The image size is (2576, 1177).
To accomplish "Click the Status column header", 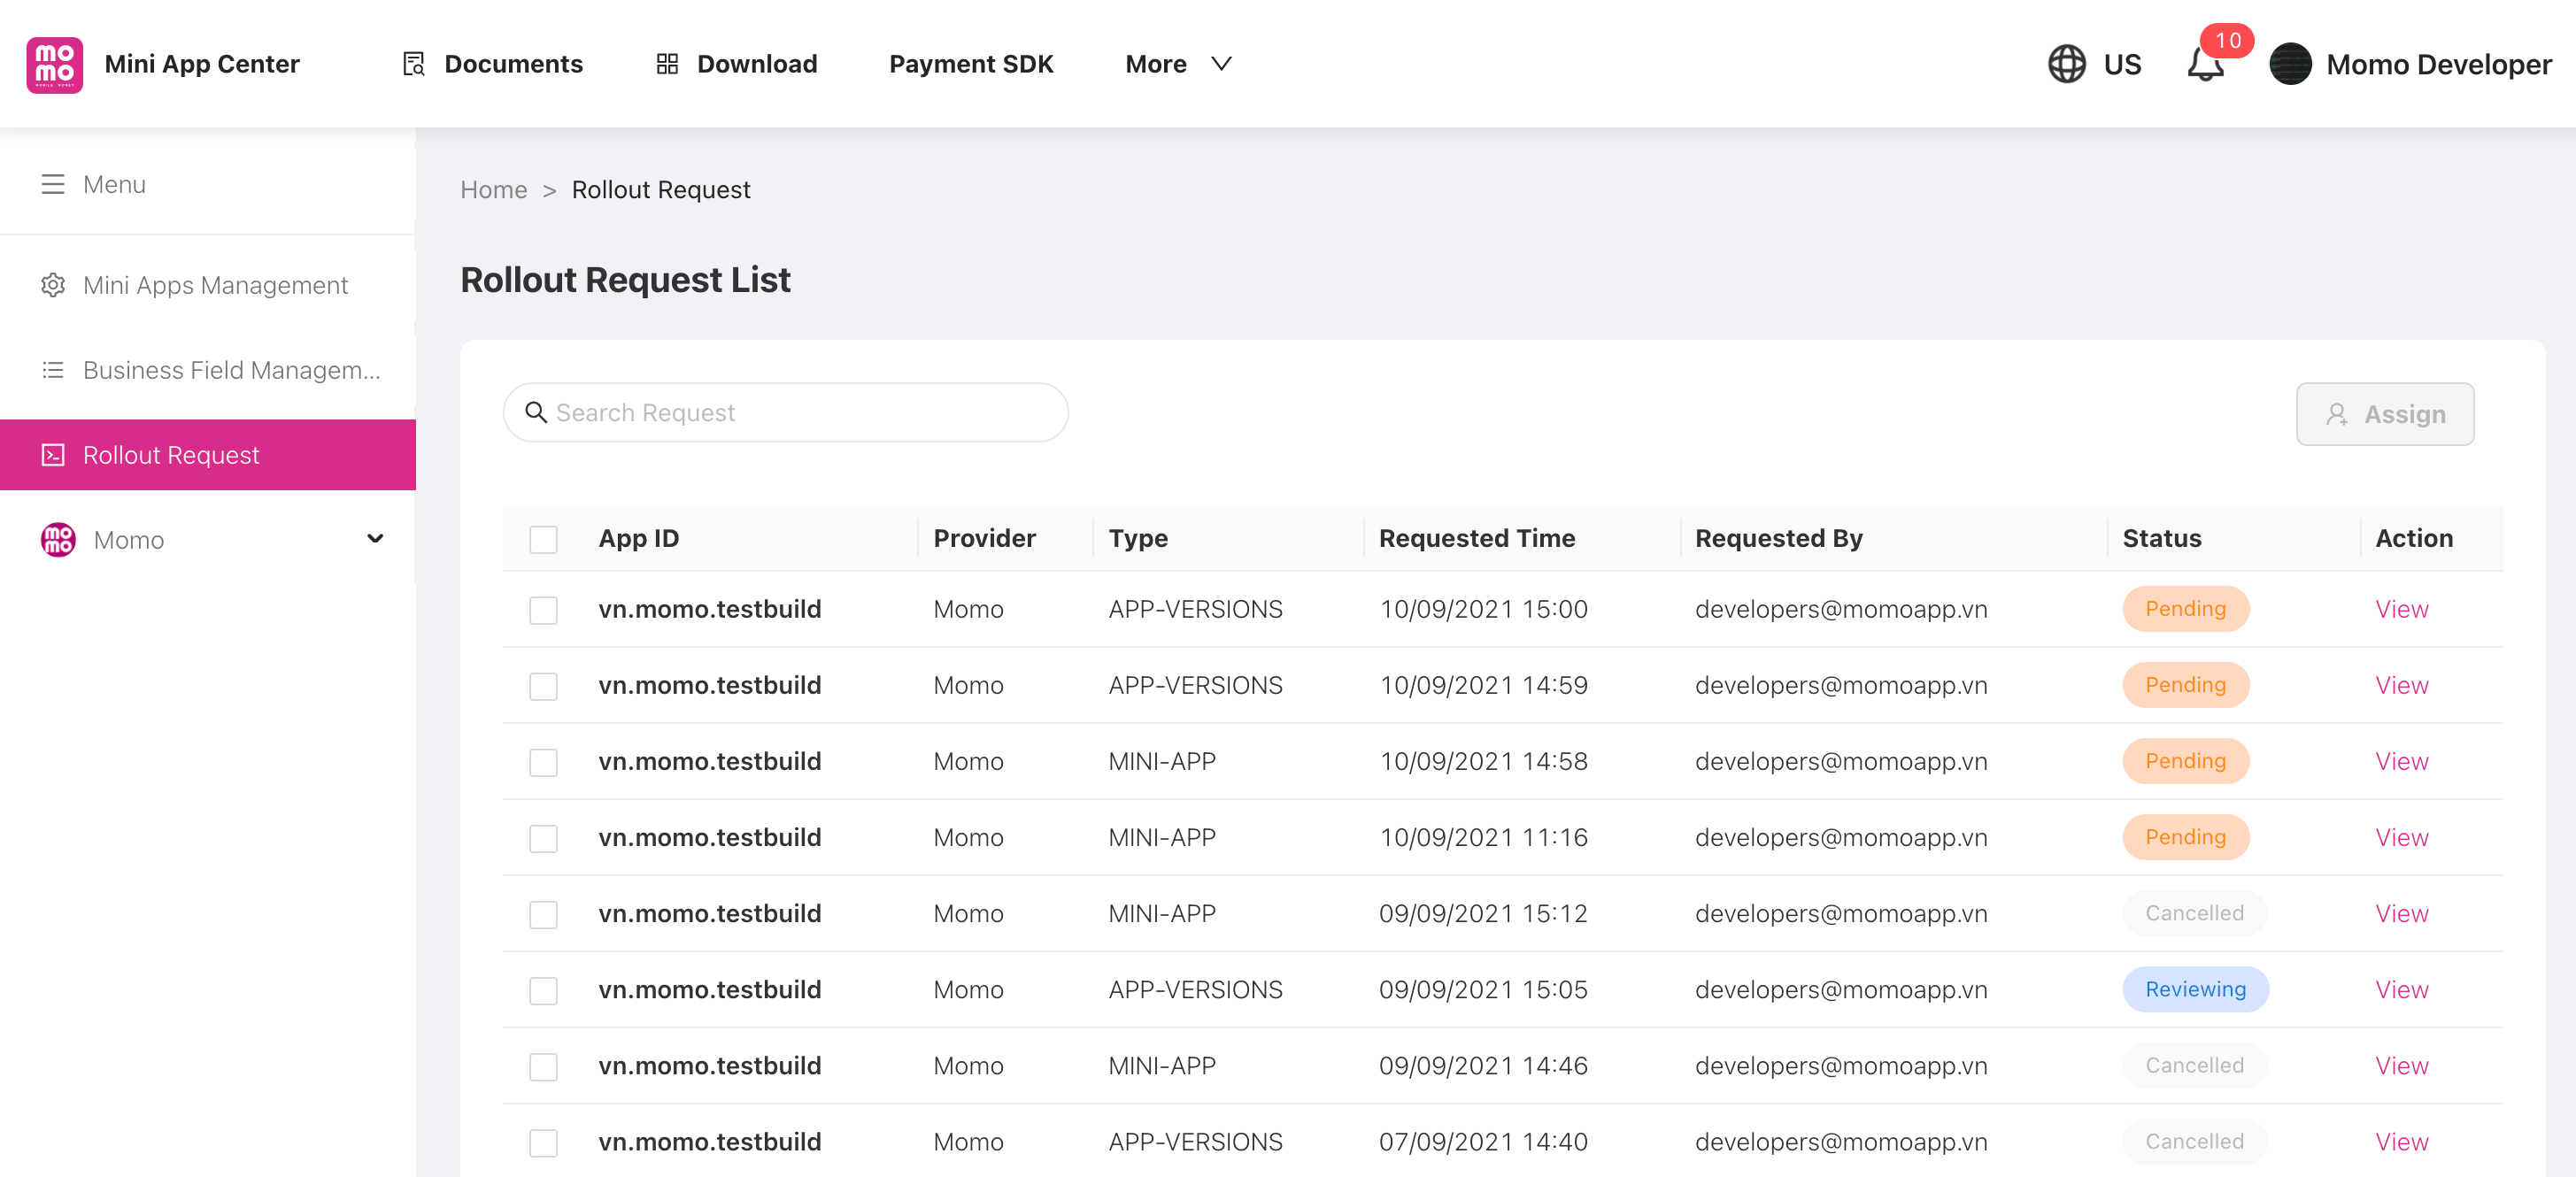I will pyautogui.click(x=2161, y=538).
